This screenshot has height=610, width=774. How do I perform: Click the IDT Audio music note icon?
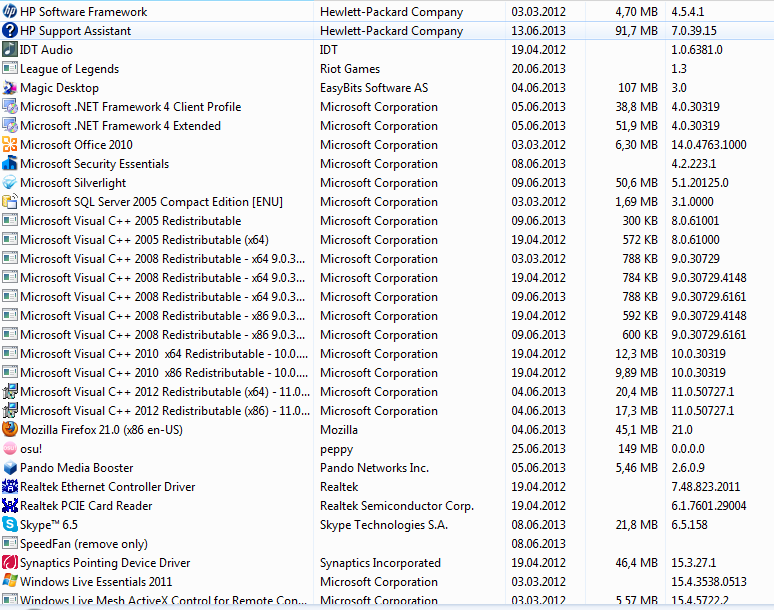(10, 49)
